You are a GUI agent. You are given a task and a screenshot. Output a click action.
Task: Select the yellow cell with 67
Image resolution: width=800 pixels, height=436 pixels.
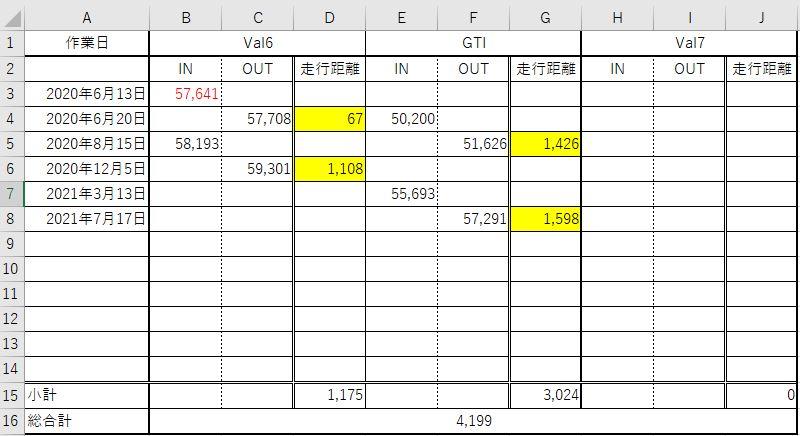330,119
